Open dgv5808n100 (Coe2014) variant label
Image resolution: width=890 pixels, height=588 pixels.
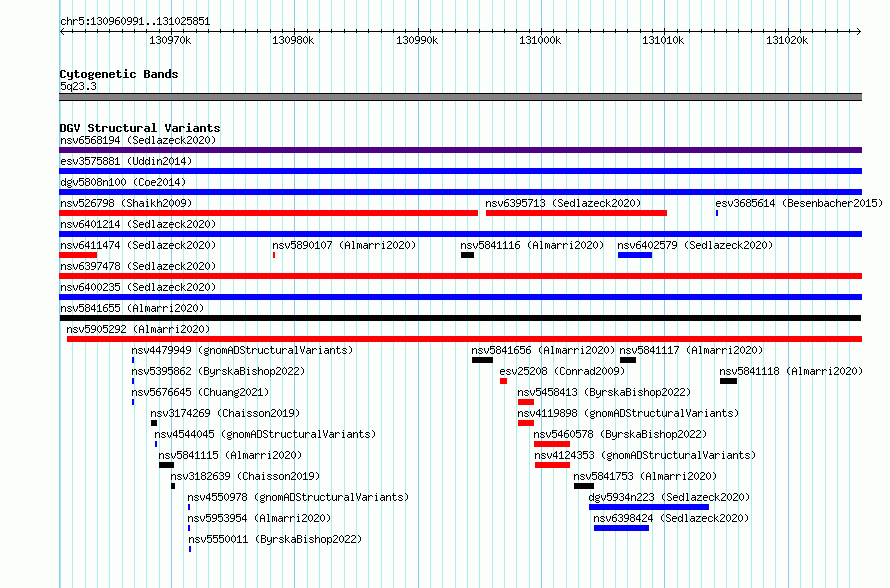pyautogui.click(x=123, y=182)
